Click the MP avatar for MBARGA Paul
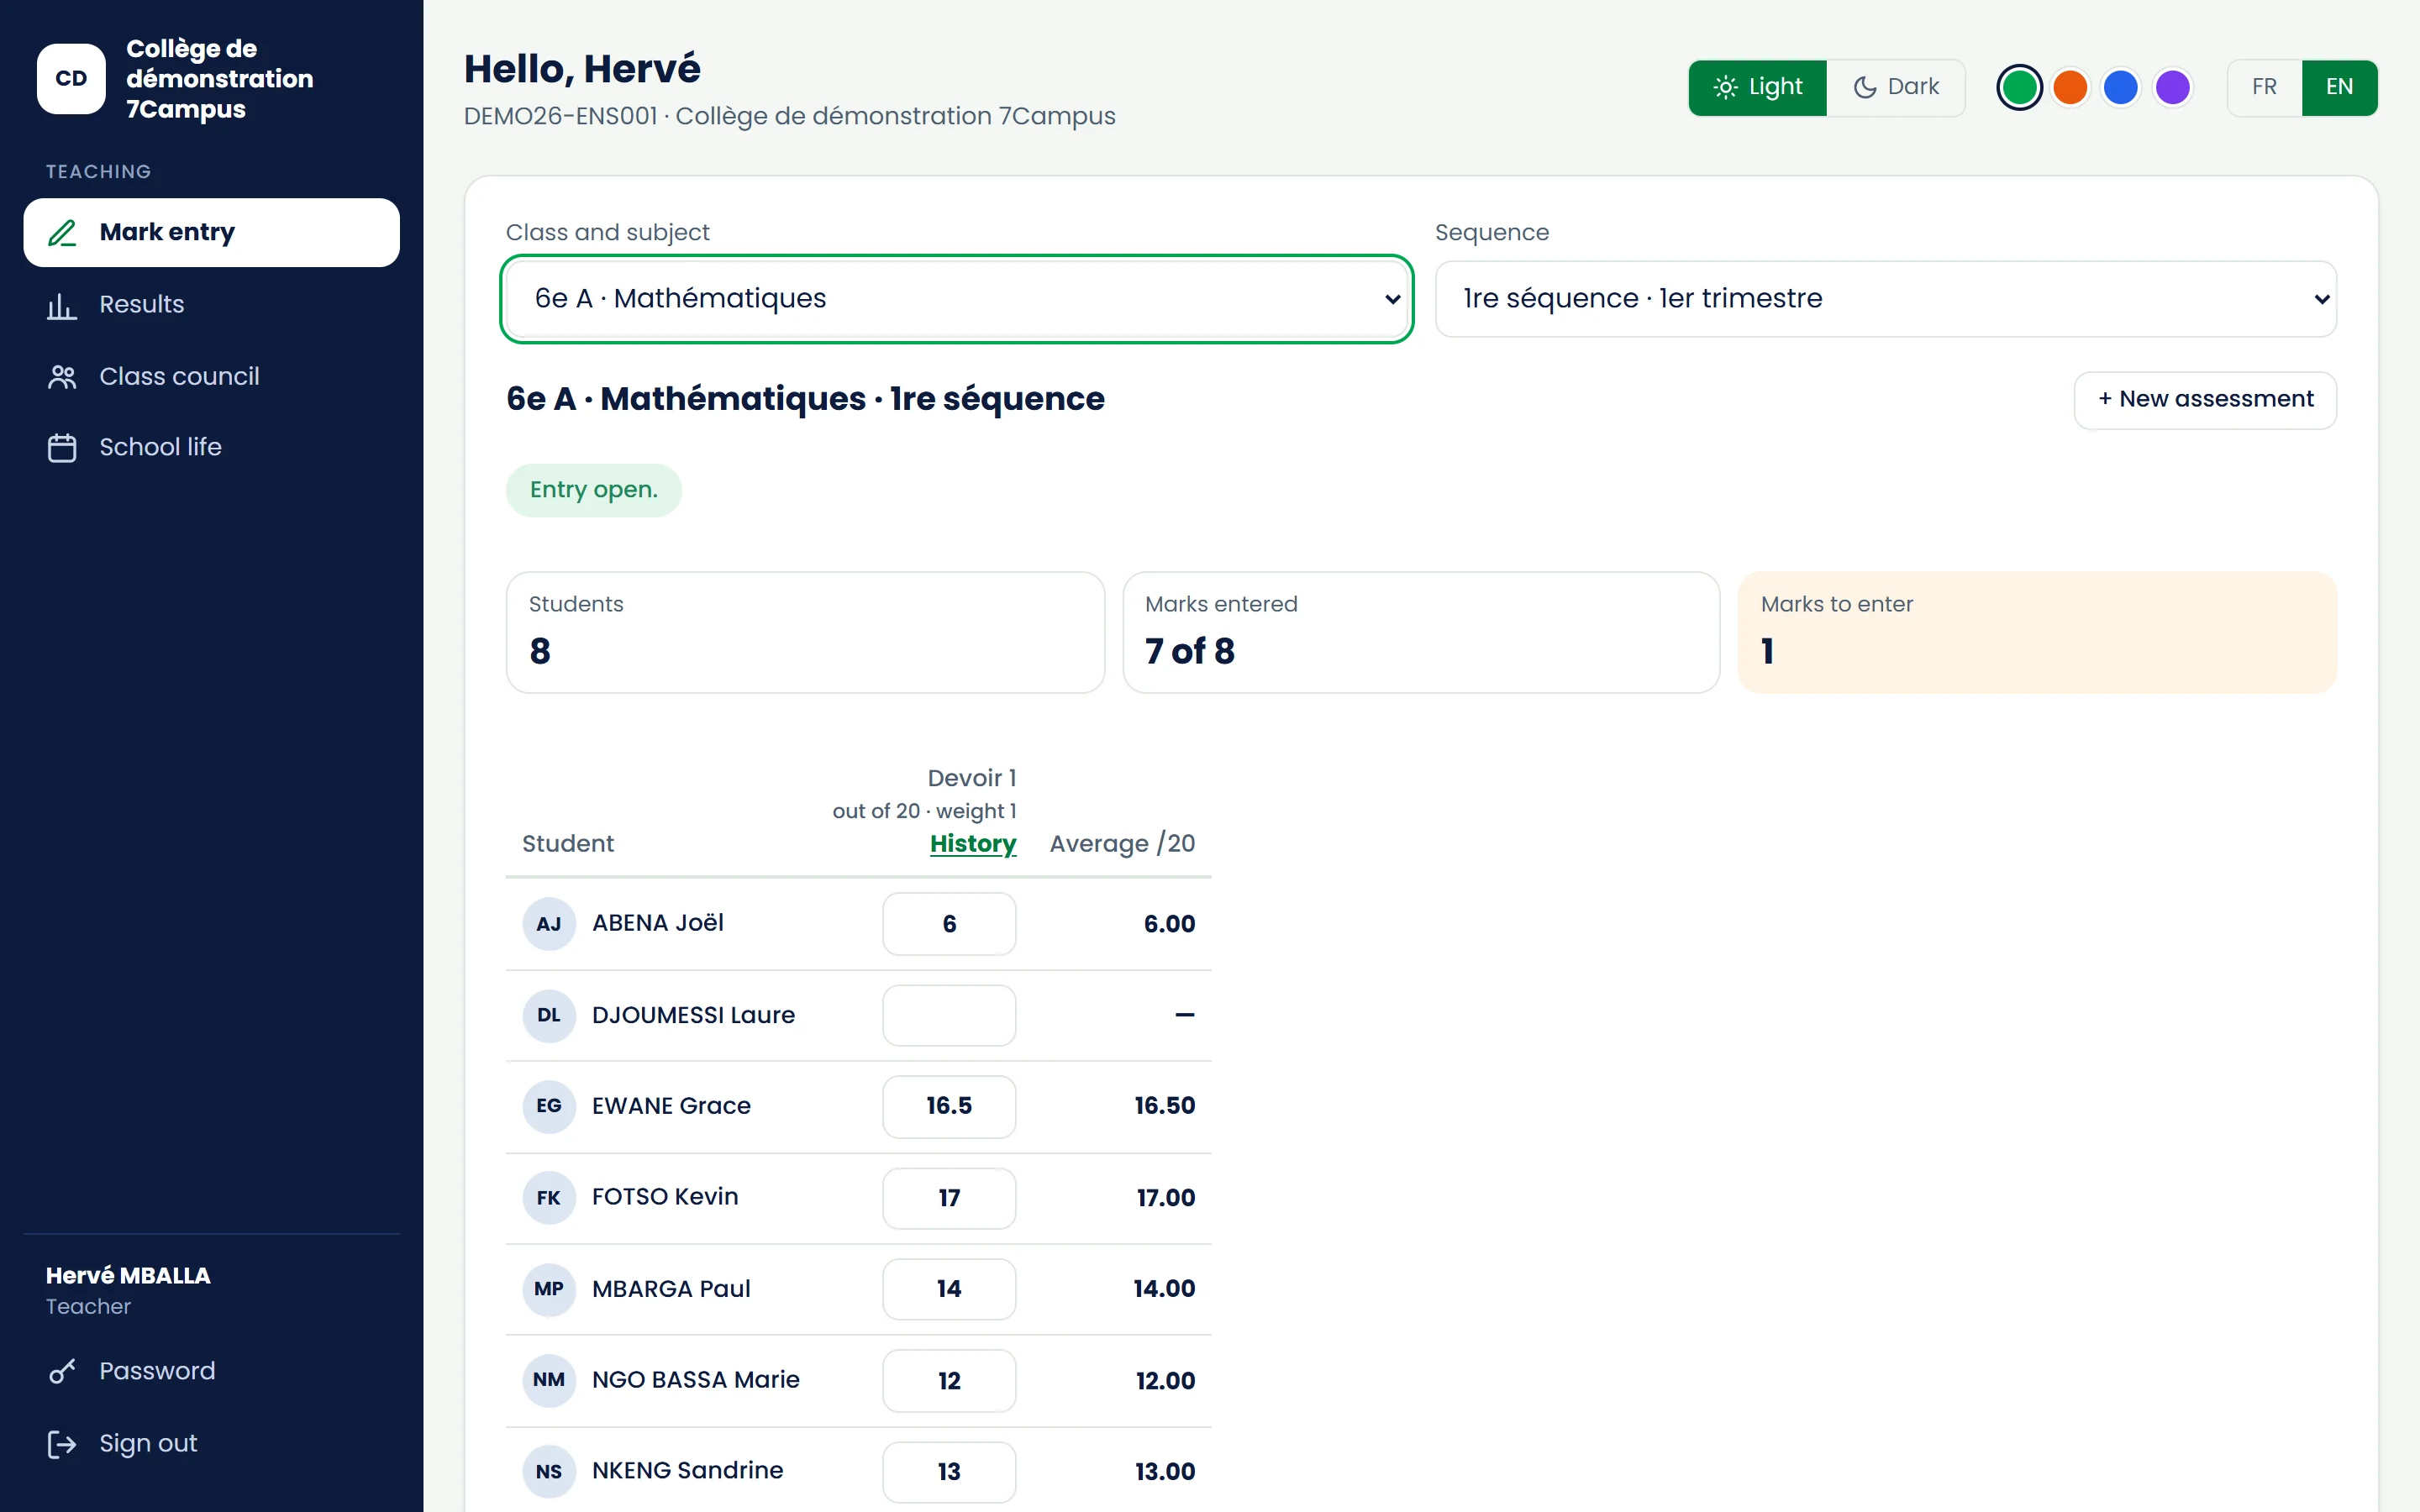The image size is (2420, 1512). click(x=549, y=1289)
